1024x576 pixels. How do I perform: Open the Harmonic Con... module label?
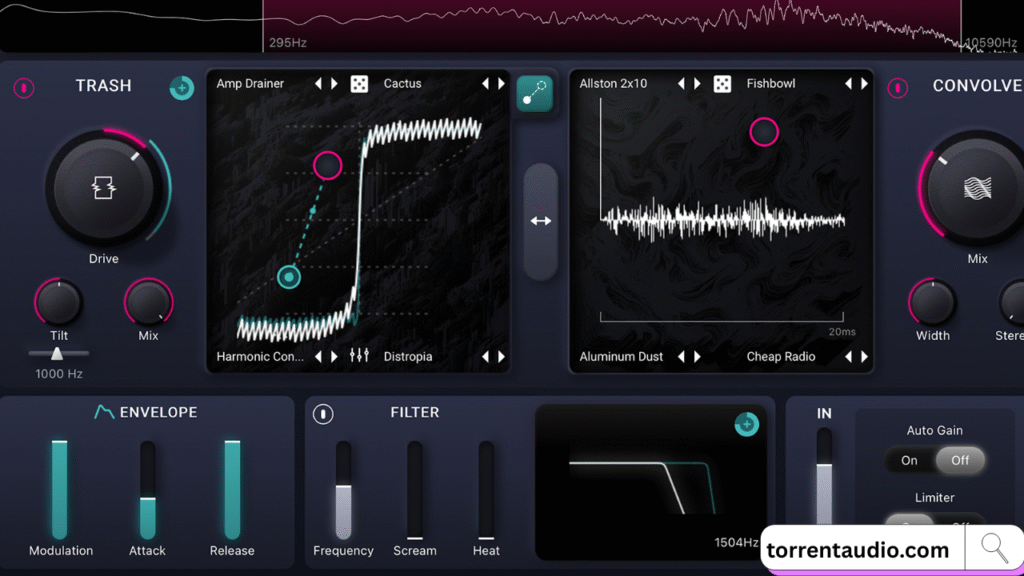(260, 356)
